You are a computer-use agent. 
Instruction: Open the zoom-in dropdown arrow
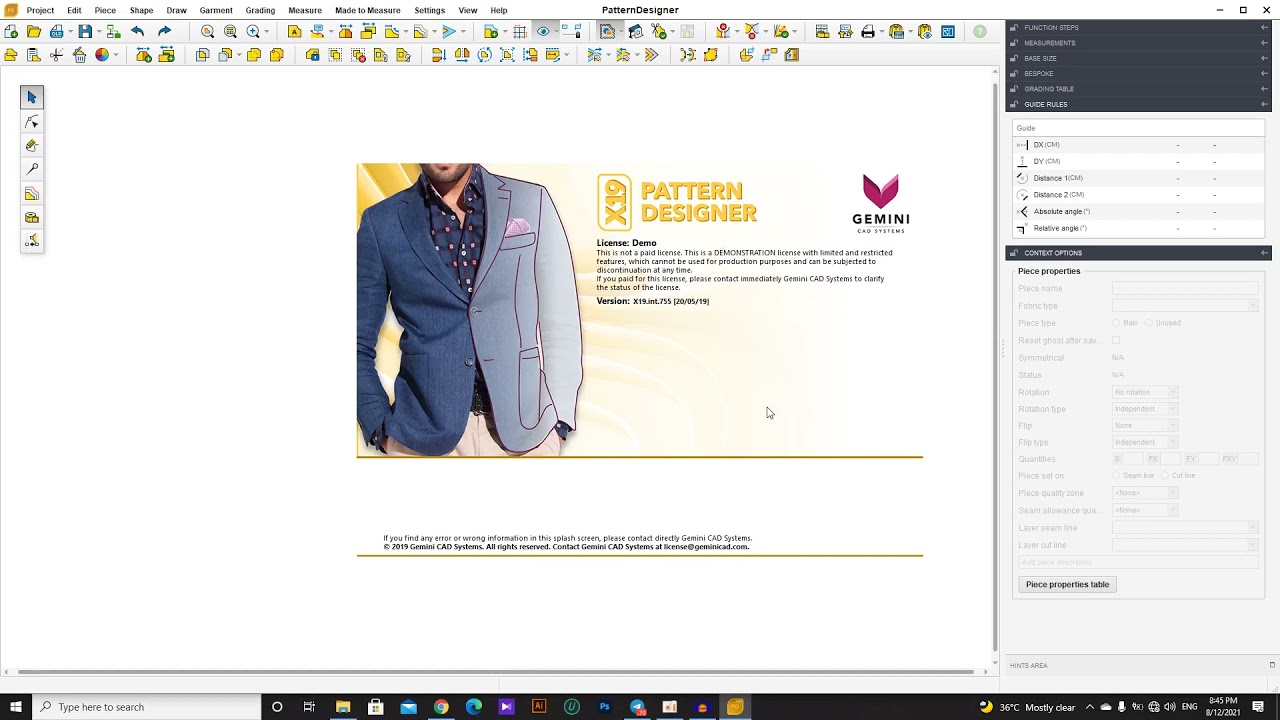point(267,32)
